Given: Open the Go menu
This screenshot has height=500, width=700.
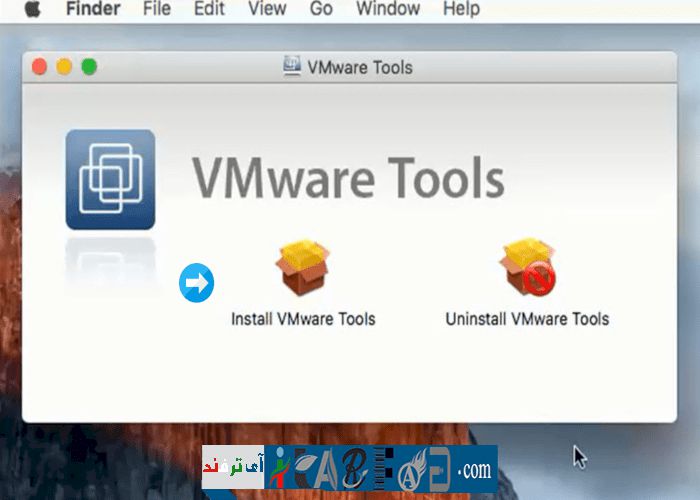Looking at the screenshot, I should click(321, 10).
